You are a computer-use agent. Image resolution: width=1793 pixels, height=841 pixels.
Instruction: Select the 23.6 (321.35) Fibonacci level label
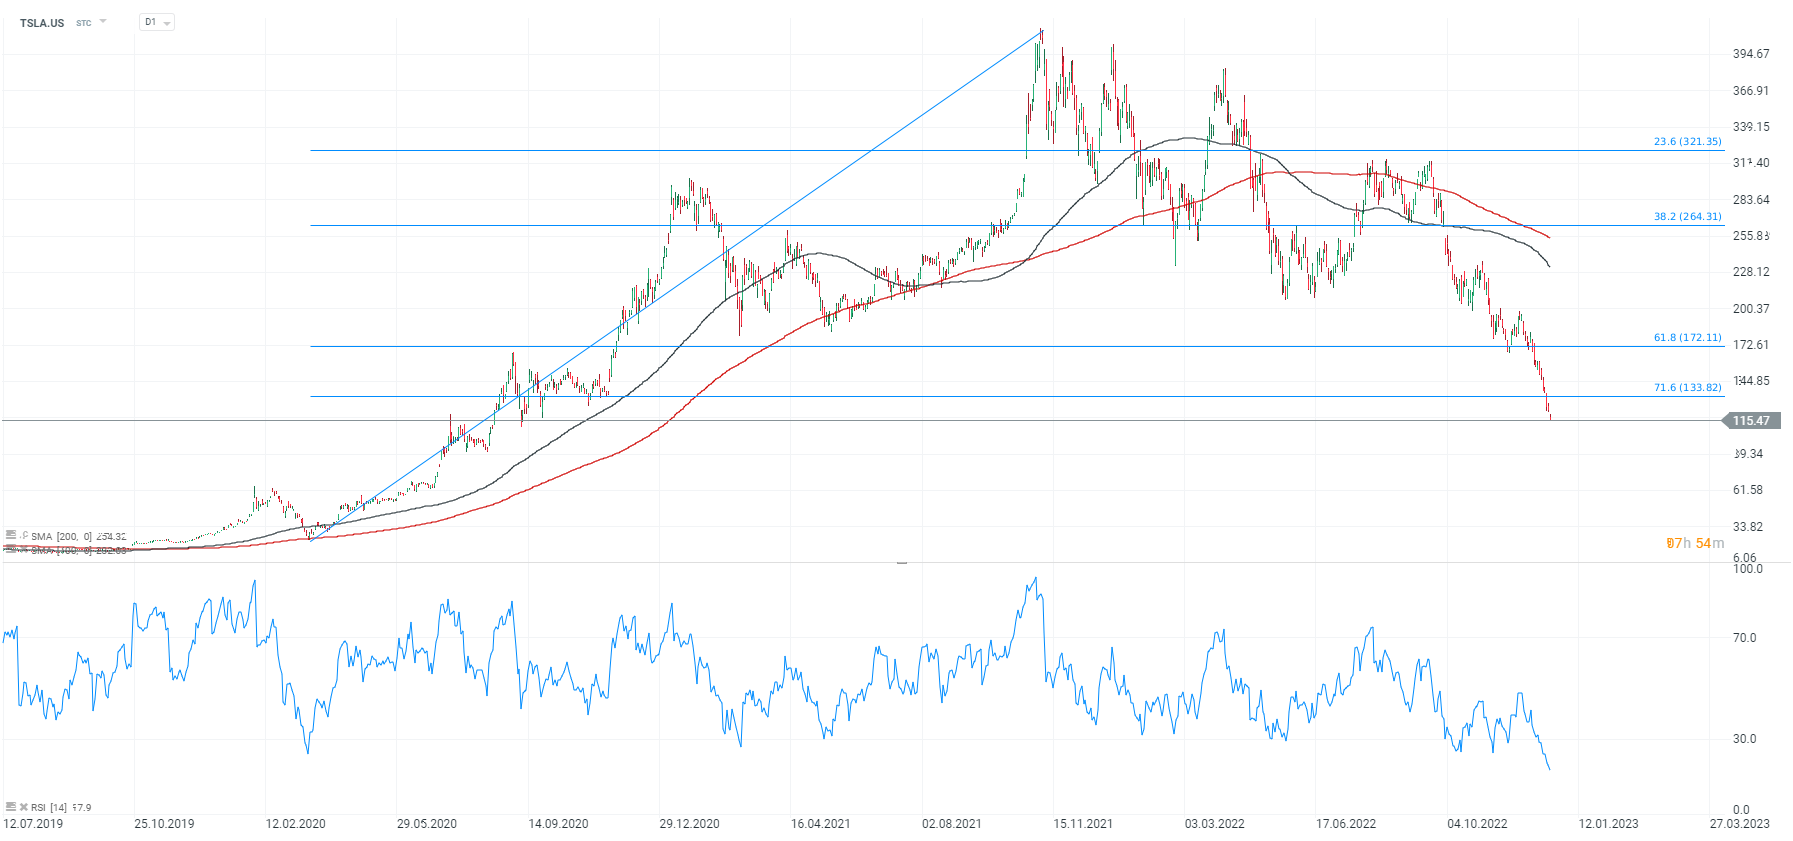coord(1688,142)
